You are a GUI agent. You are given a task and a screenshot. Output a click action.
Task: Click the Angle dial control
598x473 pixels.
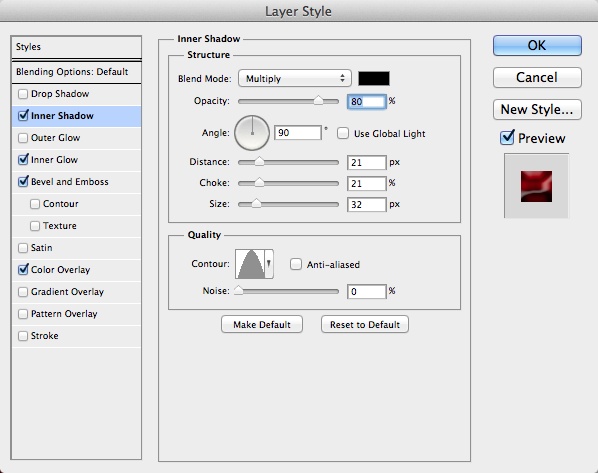click(252, 133)
